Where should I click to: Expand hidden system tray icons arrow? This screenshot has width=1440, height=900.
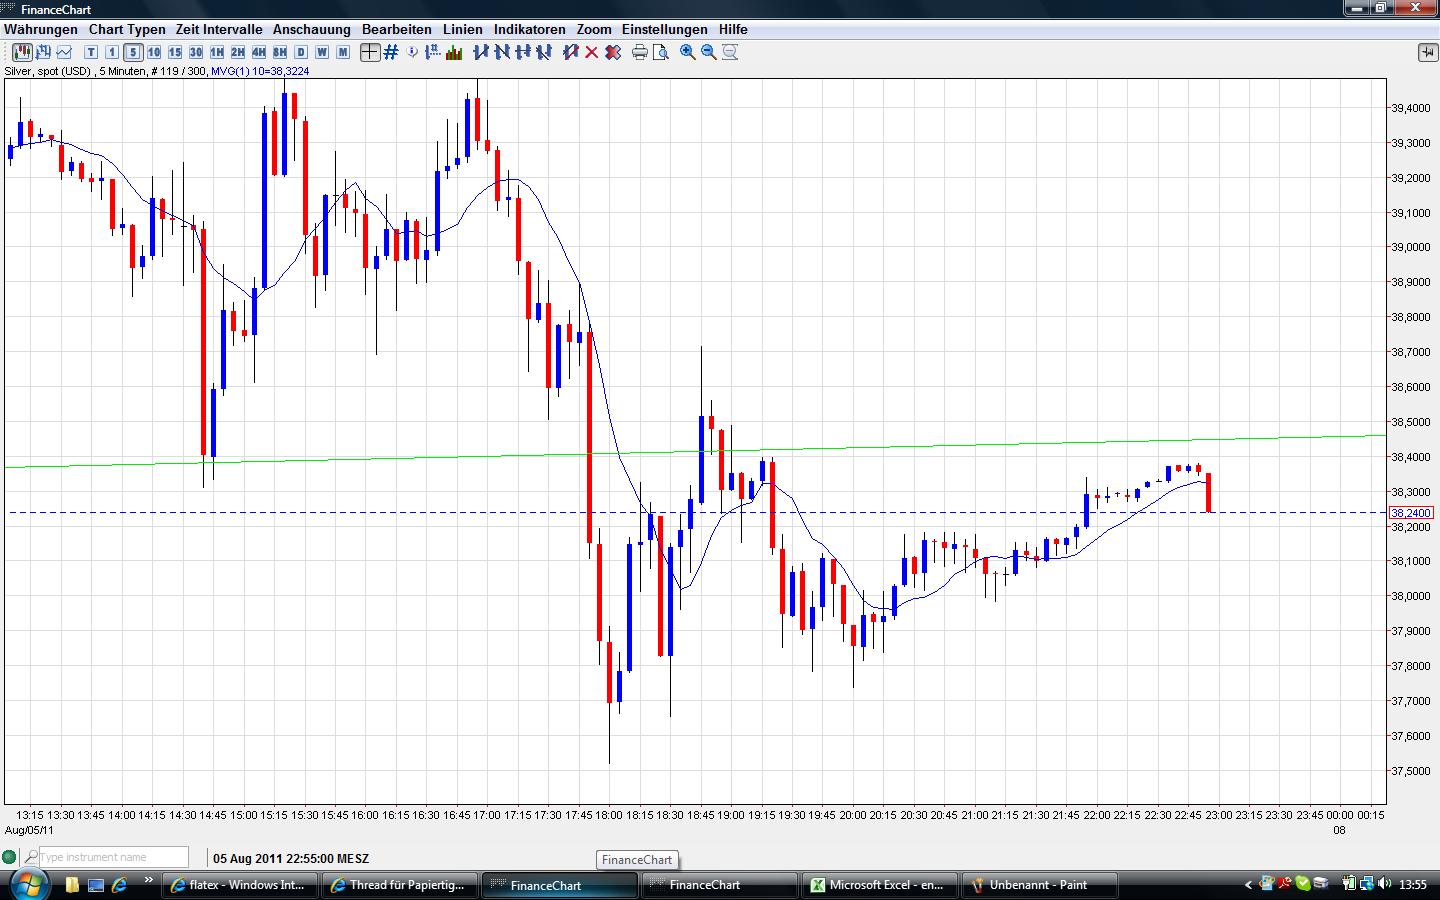[1248, 885]
